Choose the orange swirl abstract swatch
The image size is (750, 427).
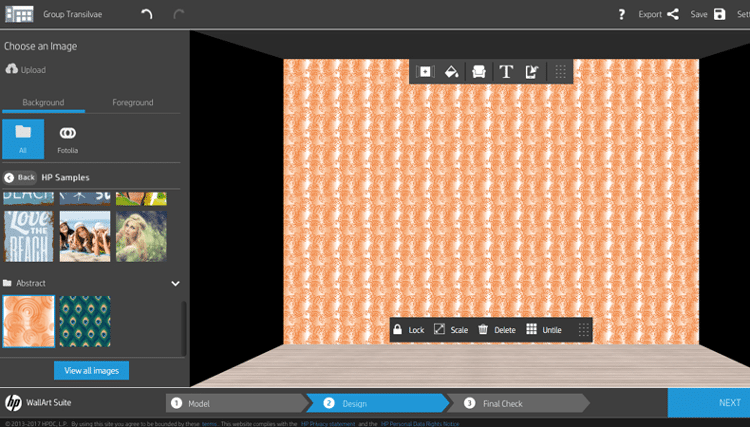pos(29,321)
